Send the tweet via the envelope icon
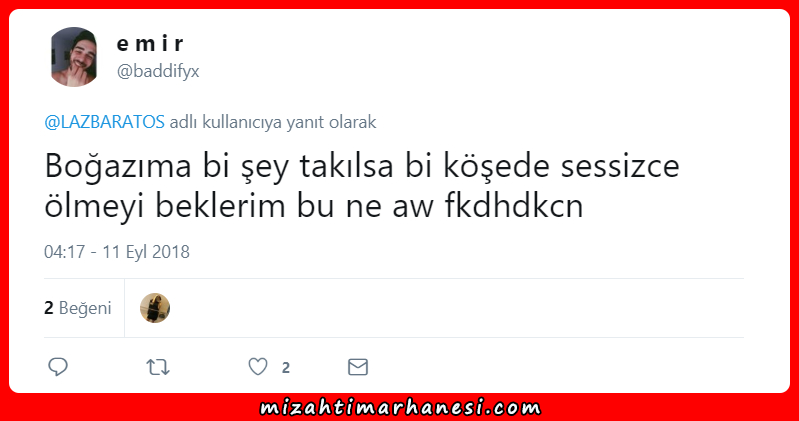Image resolution: width=799 pixels, height=421 pixels. [x=358, y=367]
